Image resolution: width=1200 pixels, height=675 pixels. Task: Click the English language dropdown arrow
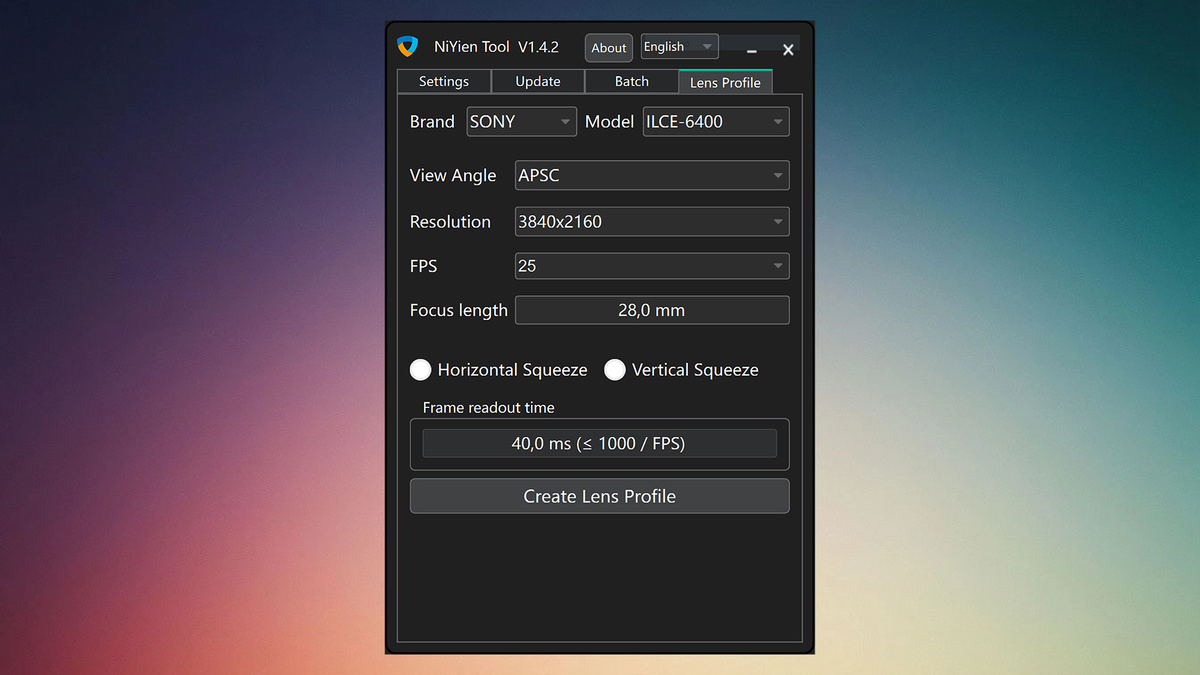coord(707,46)
